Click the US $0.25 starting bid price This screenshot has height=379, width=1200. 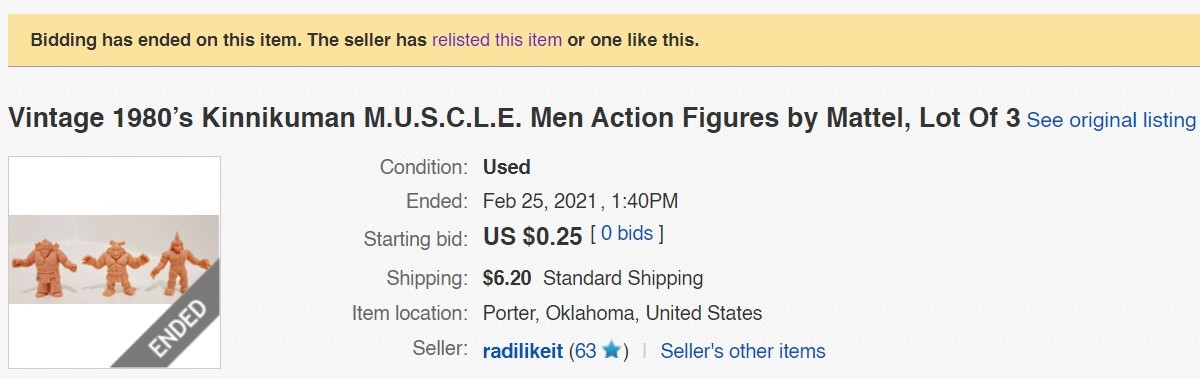click(532, 238)
